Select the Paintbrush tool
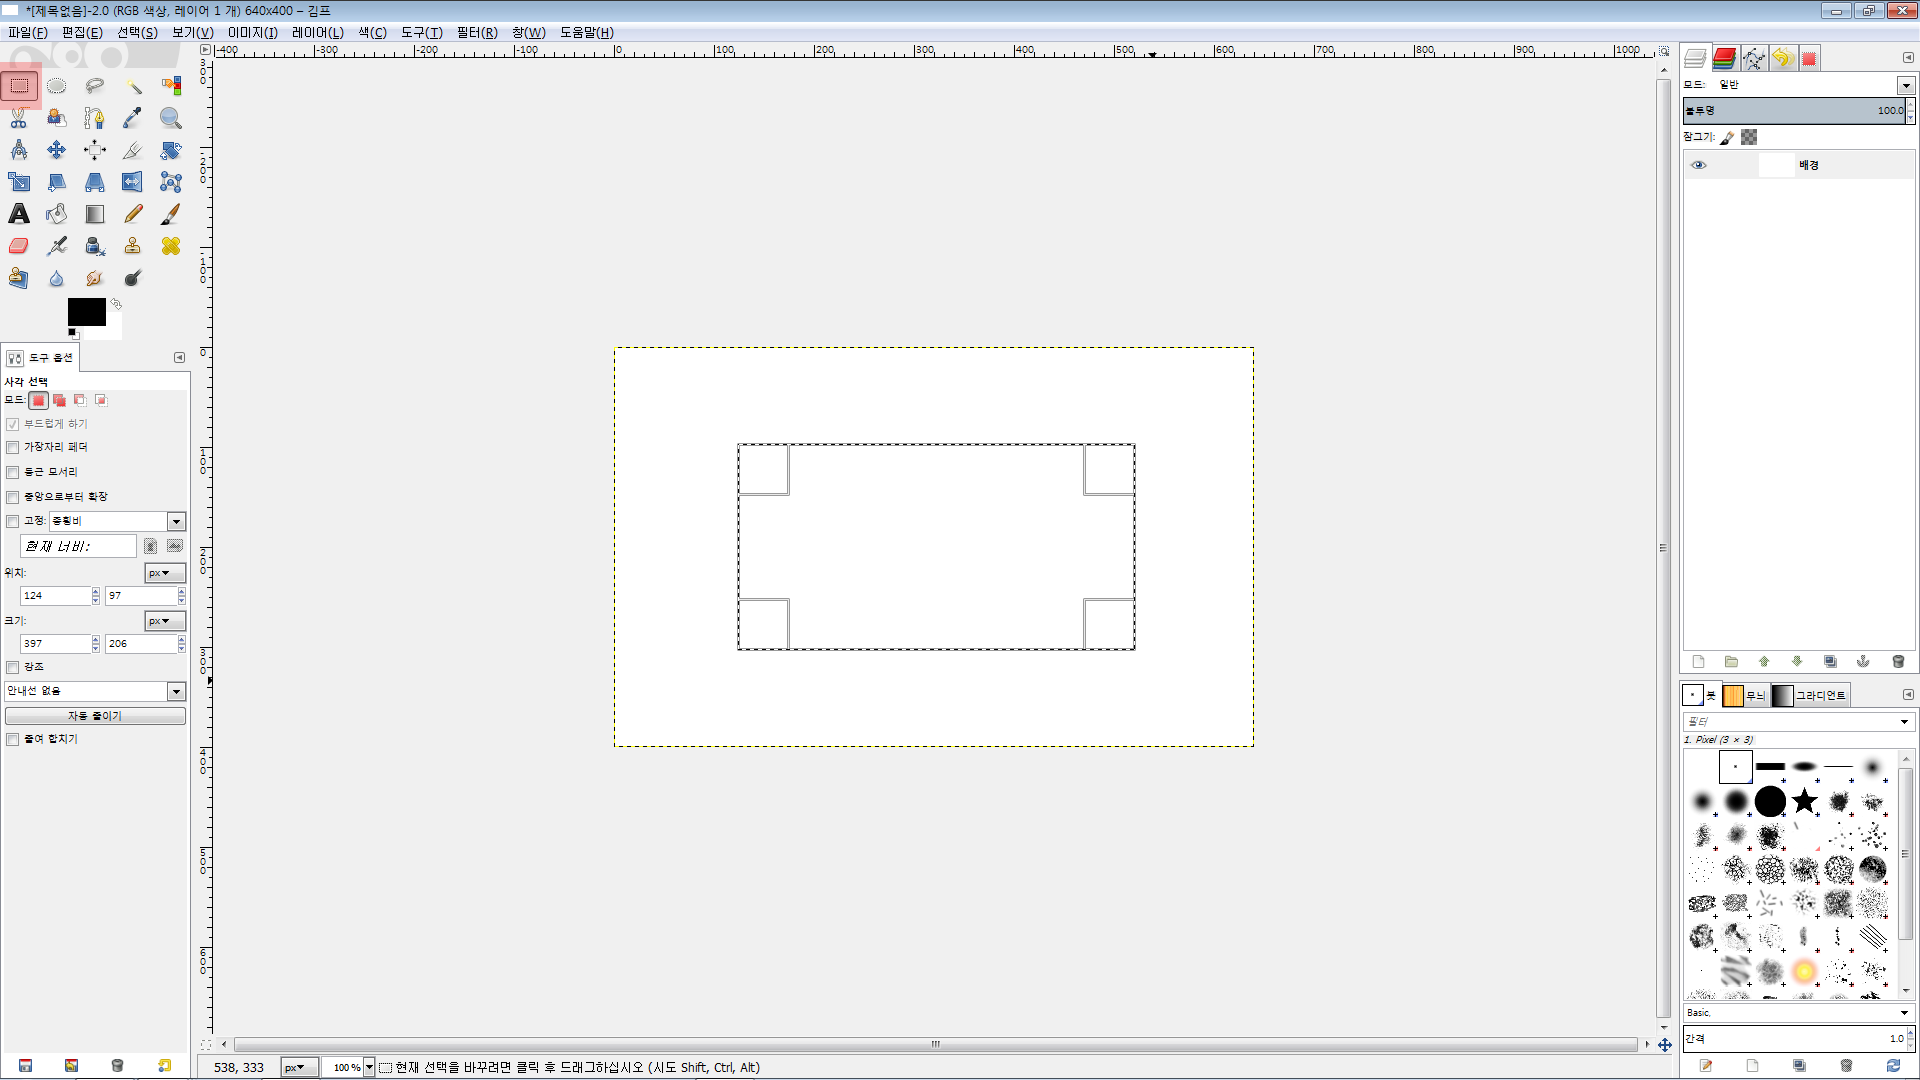This screenshot has width=1920, height=1080. tap(171, 214)
